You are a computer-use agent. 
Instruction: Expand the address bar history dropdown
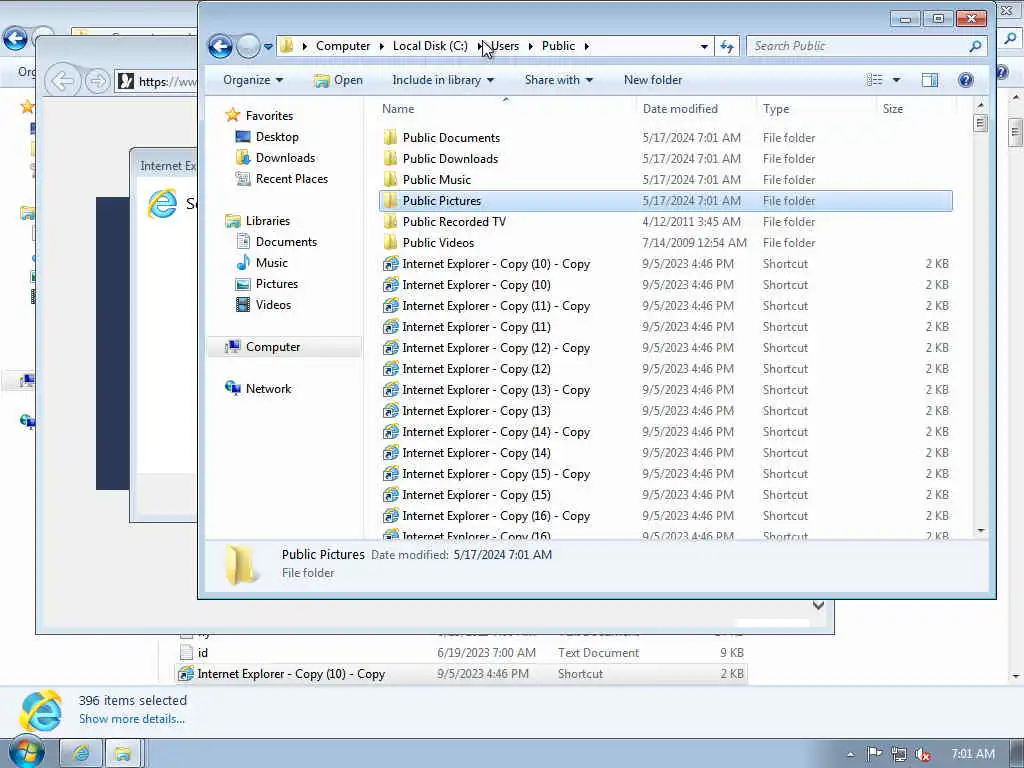pyautogui.click(x=704, y=46)
